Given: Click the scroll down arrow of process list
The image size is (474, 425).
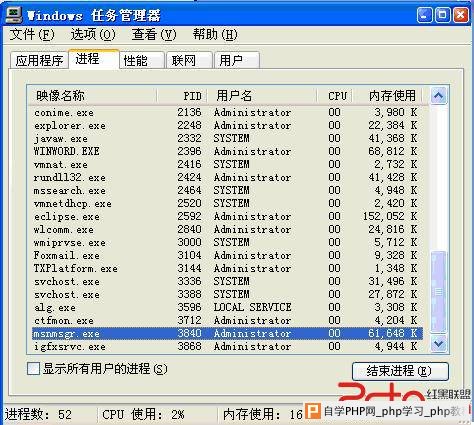Looking at the screenshot, I should point(438,343).
